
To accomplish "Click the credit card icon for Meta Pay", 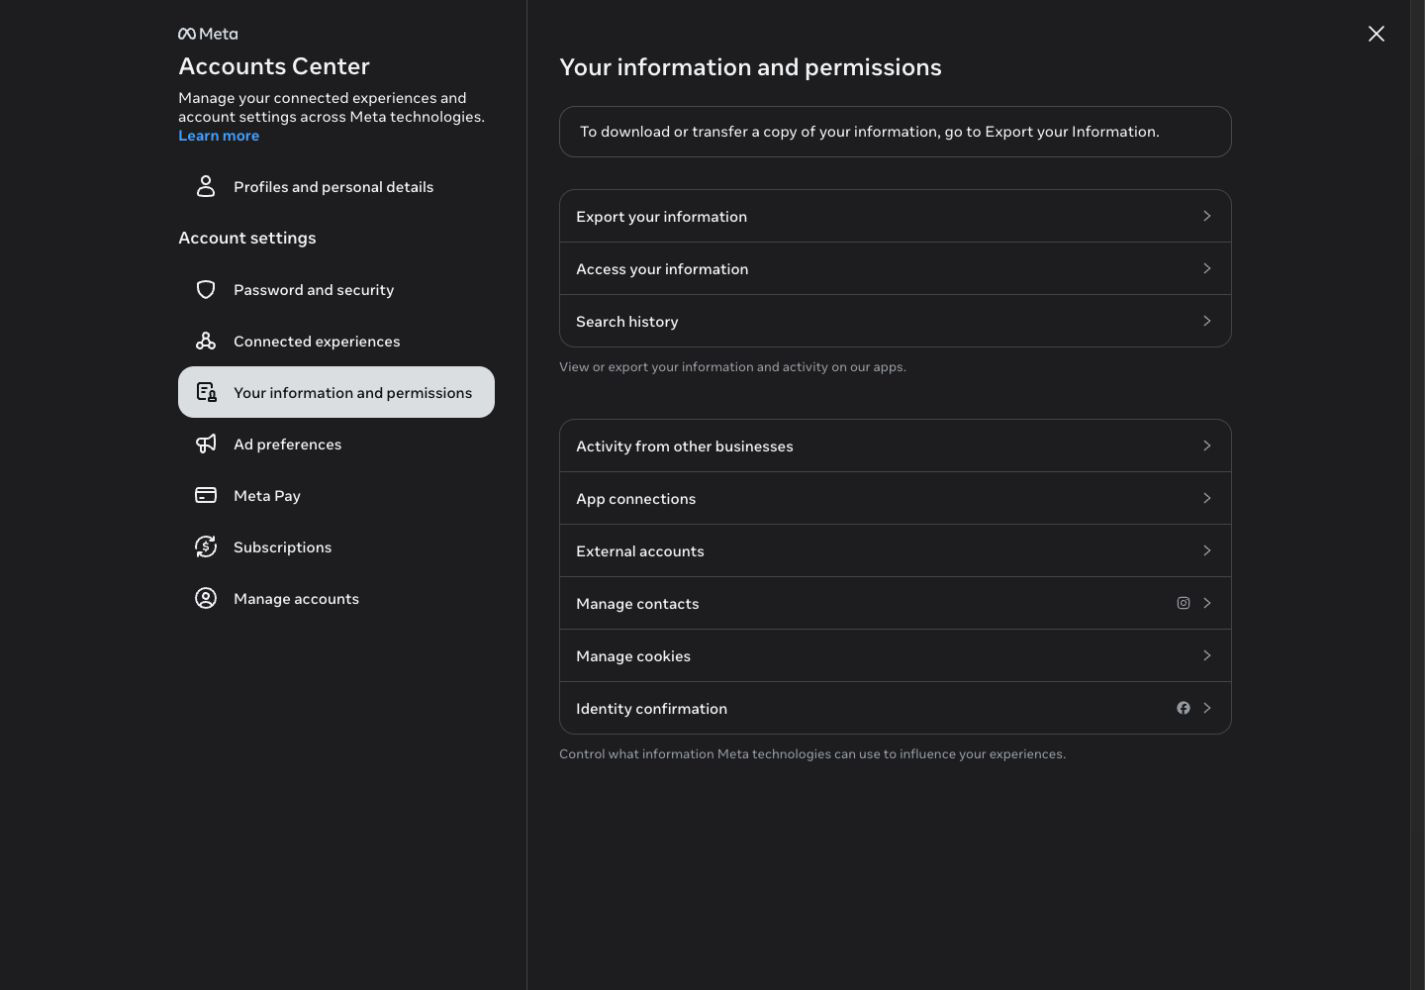I will [206, 495].
